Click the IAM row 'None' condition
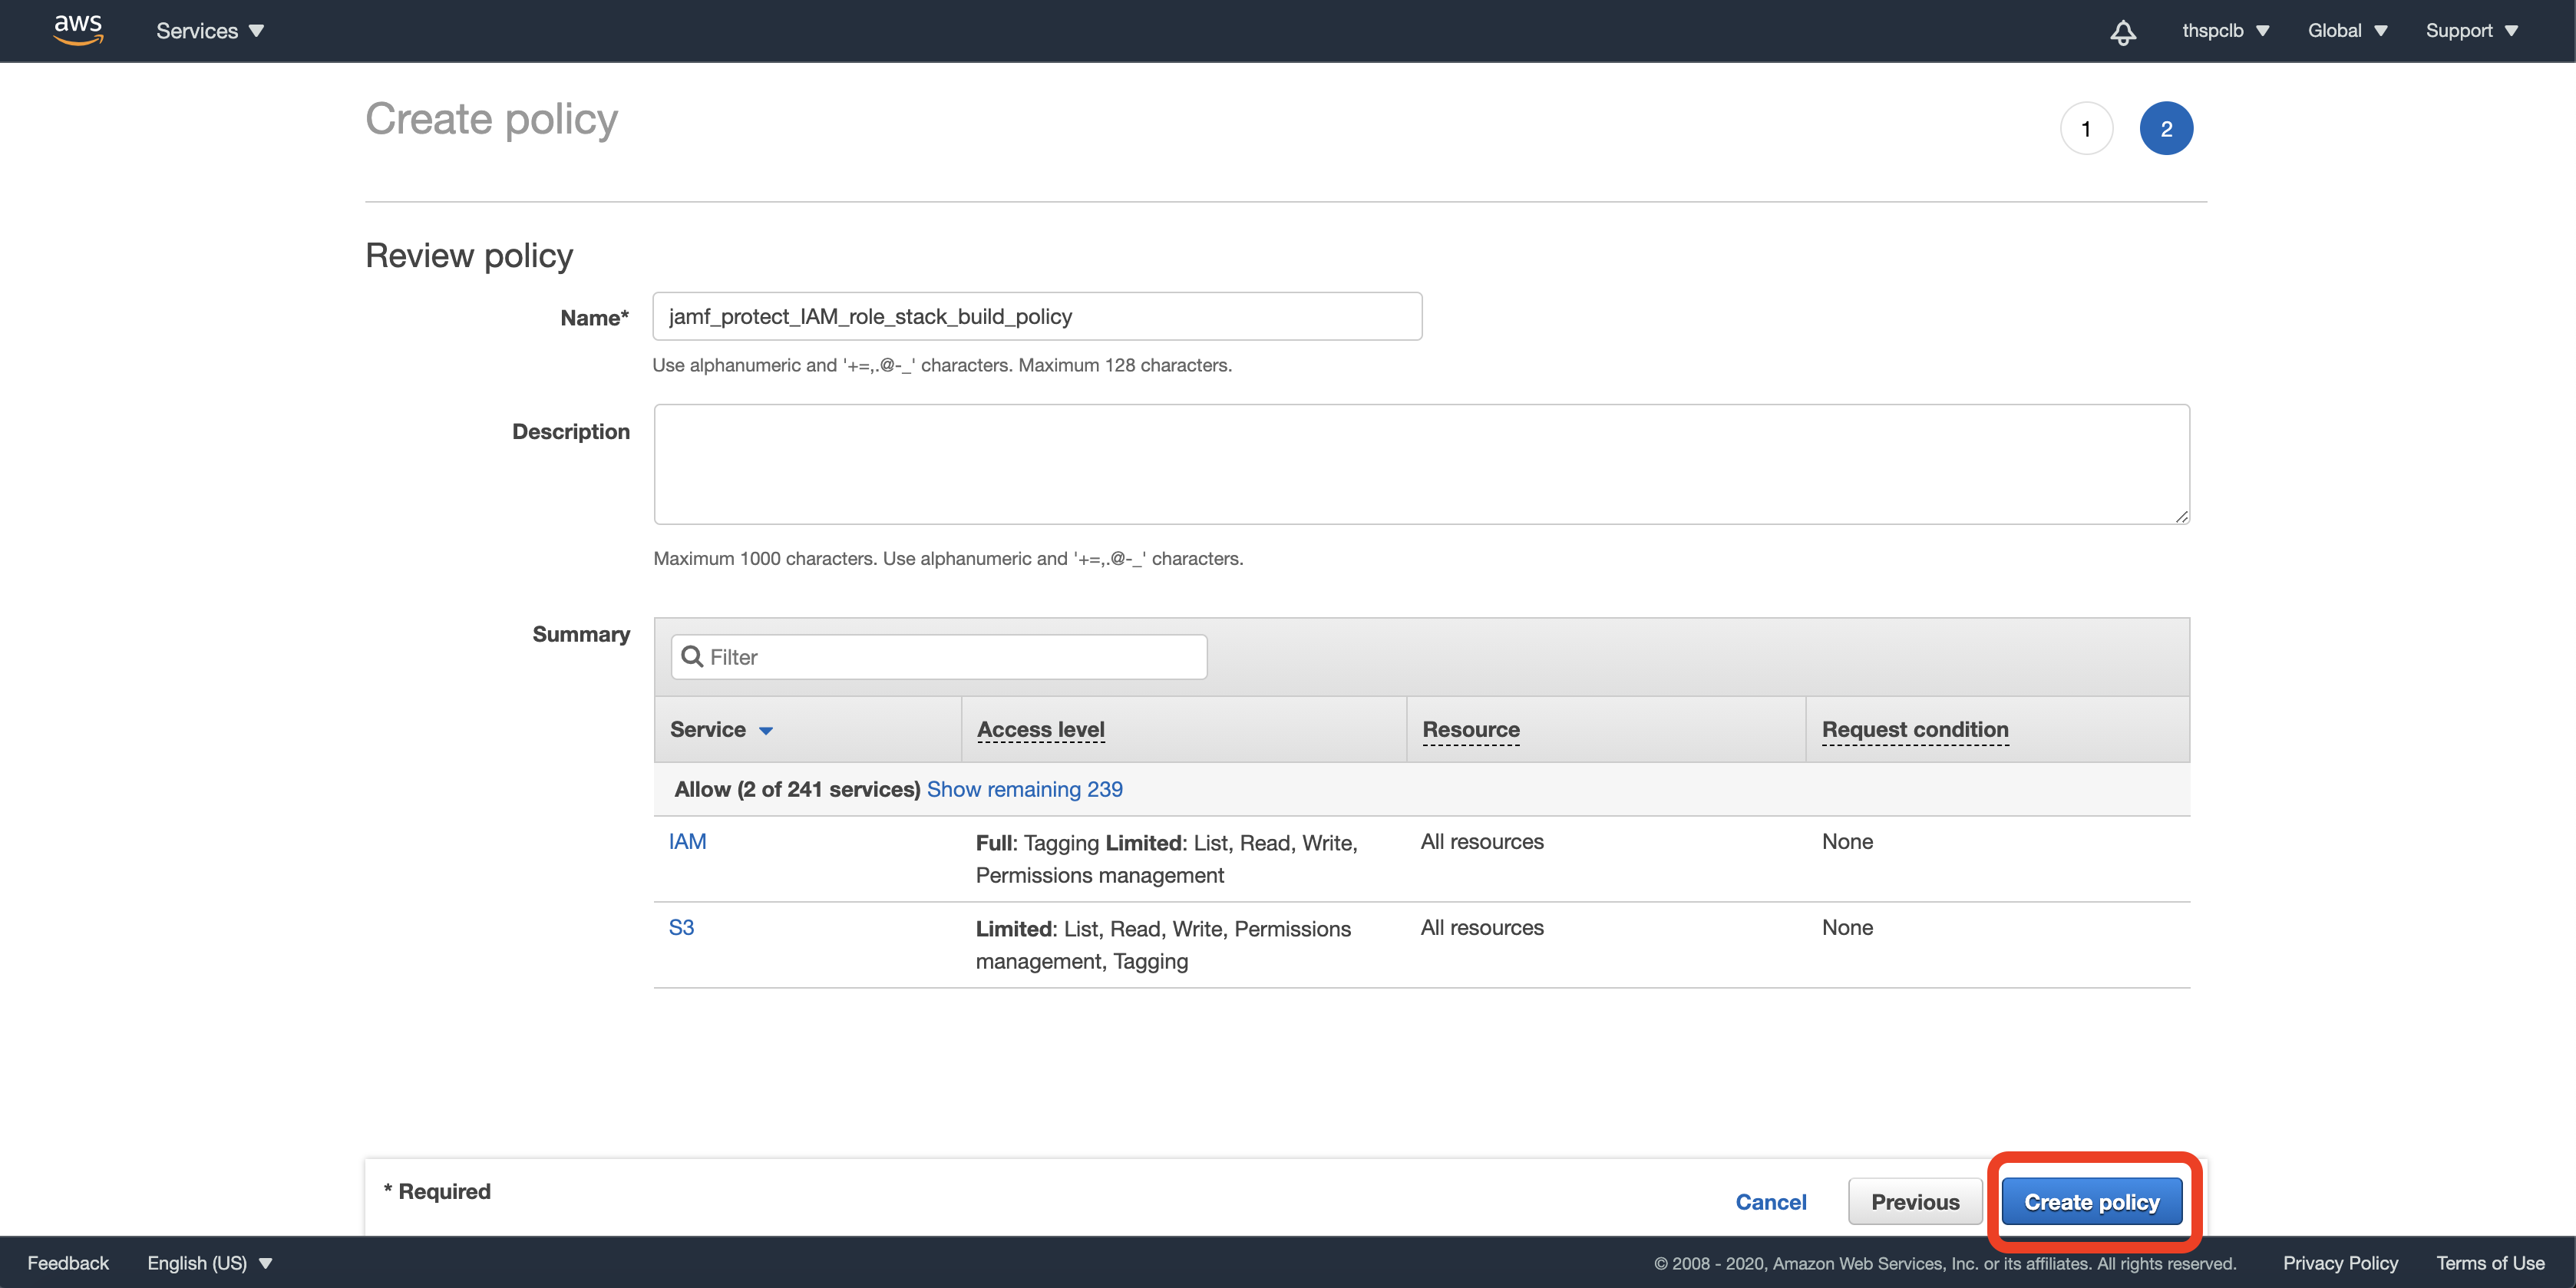The height and width of the screenshot is (1288, 2576). point(1847,841)
